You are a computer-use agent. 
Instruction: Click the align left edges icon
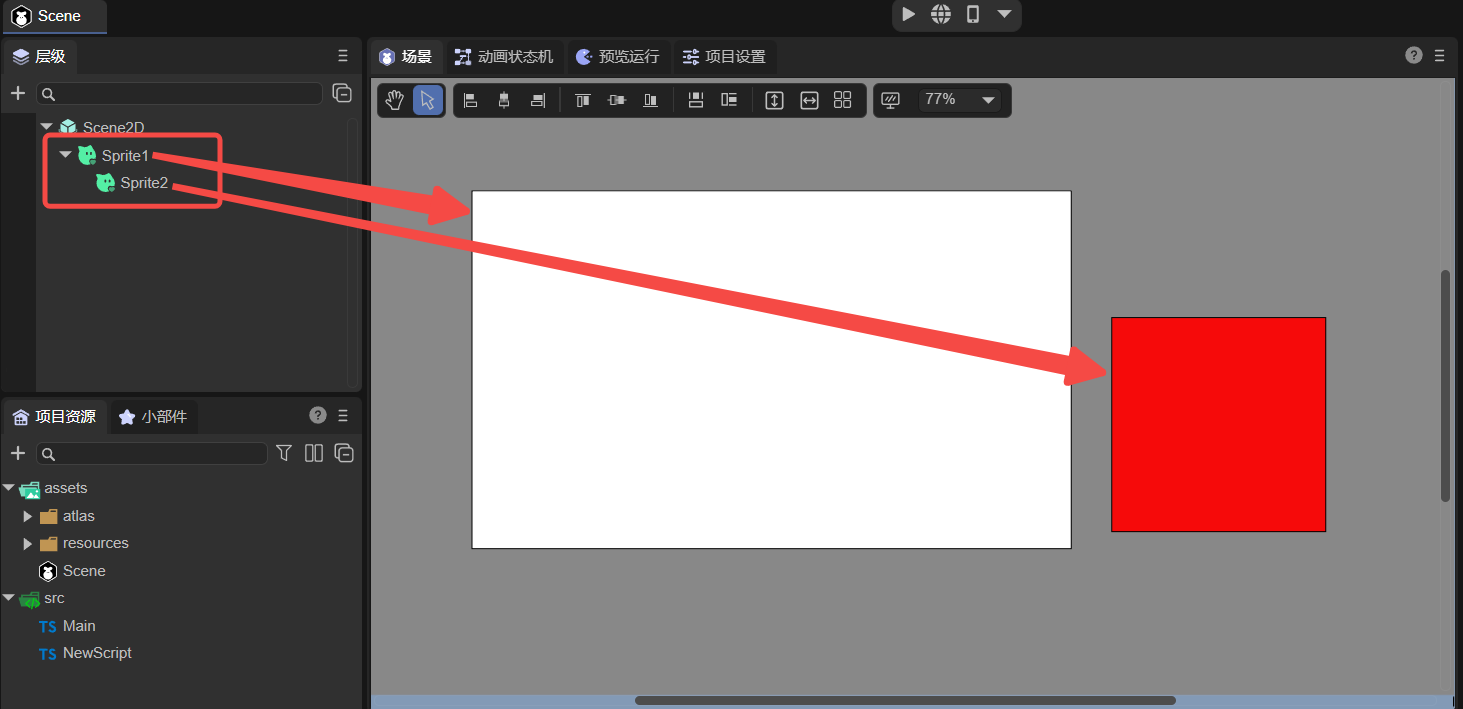(x=471, y=100)
